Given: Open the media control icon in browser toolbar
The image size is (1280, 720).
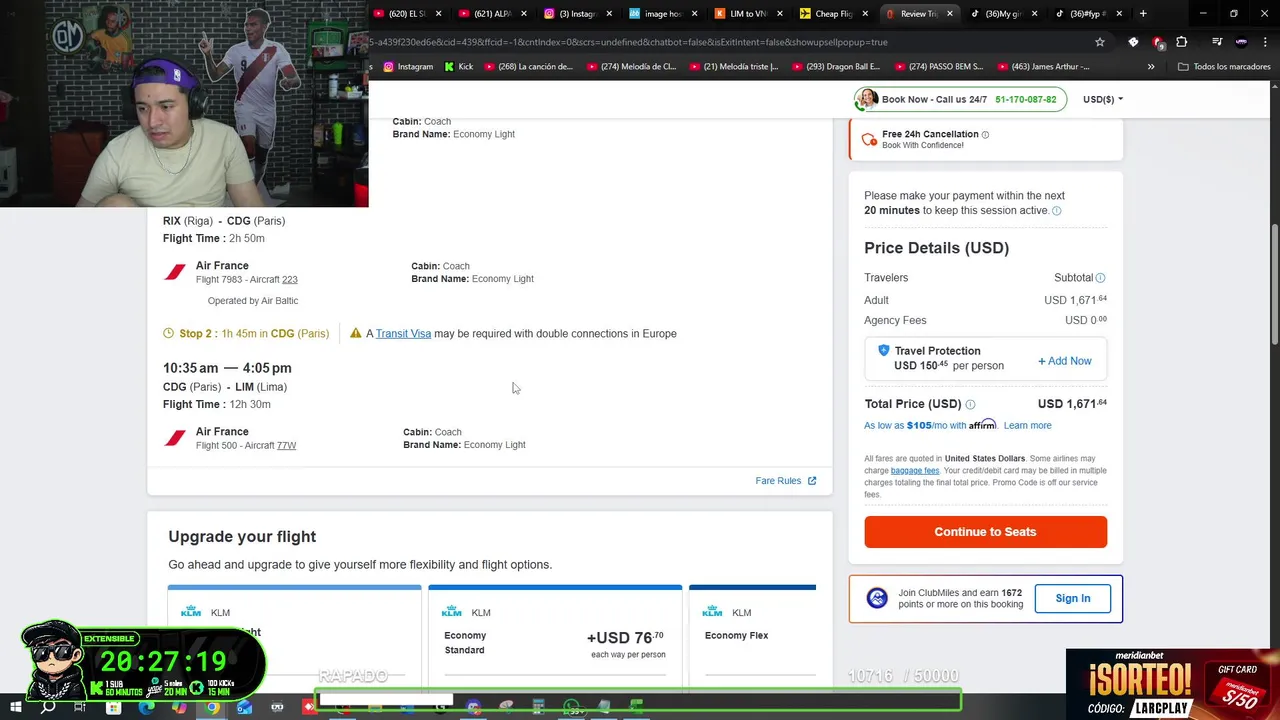Looking at the screenshot, I should click(x=1217, y=42).
